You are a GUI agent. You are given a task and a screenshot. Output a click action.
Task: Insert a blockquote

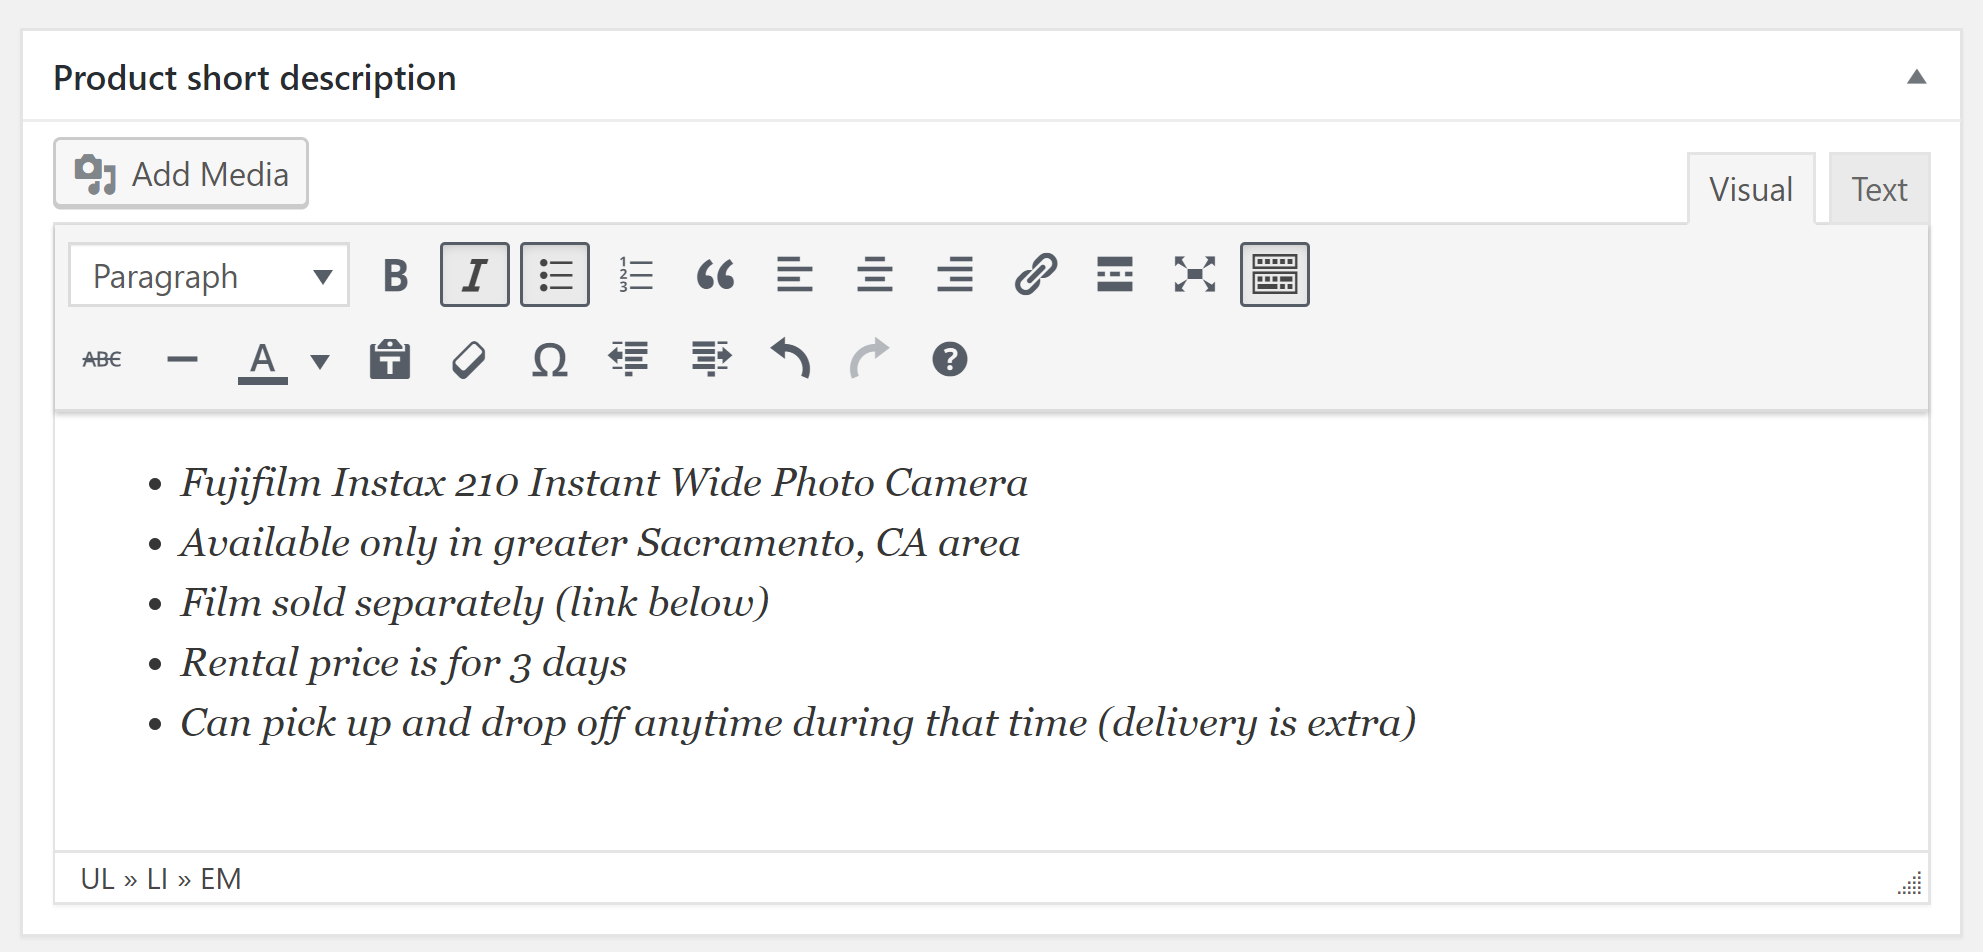tap(715, 275)
